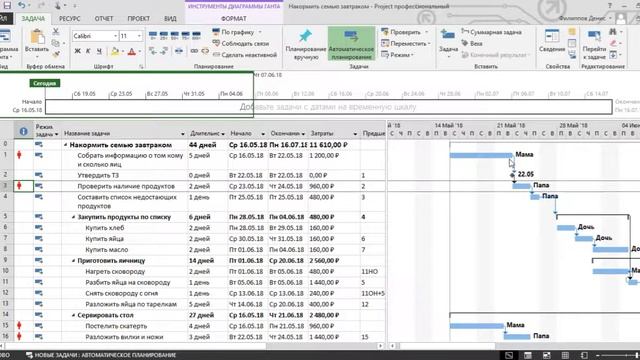Collapse Сервировать стол summary task

pyautogui.click(x=73, y=315)
